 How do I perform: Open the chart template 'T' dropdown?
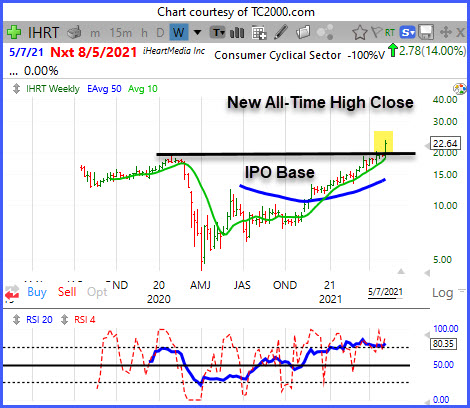(x=218, y=33)
